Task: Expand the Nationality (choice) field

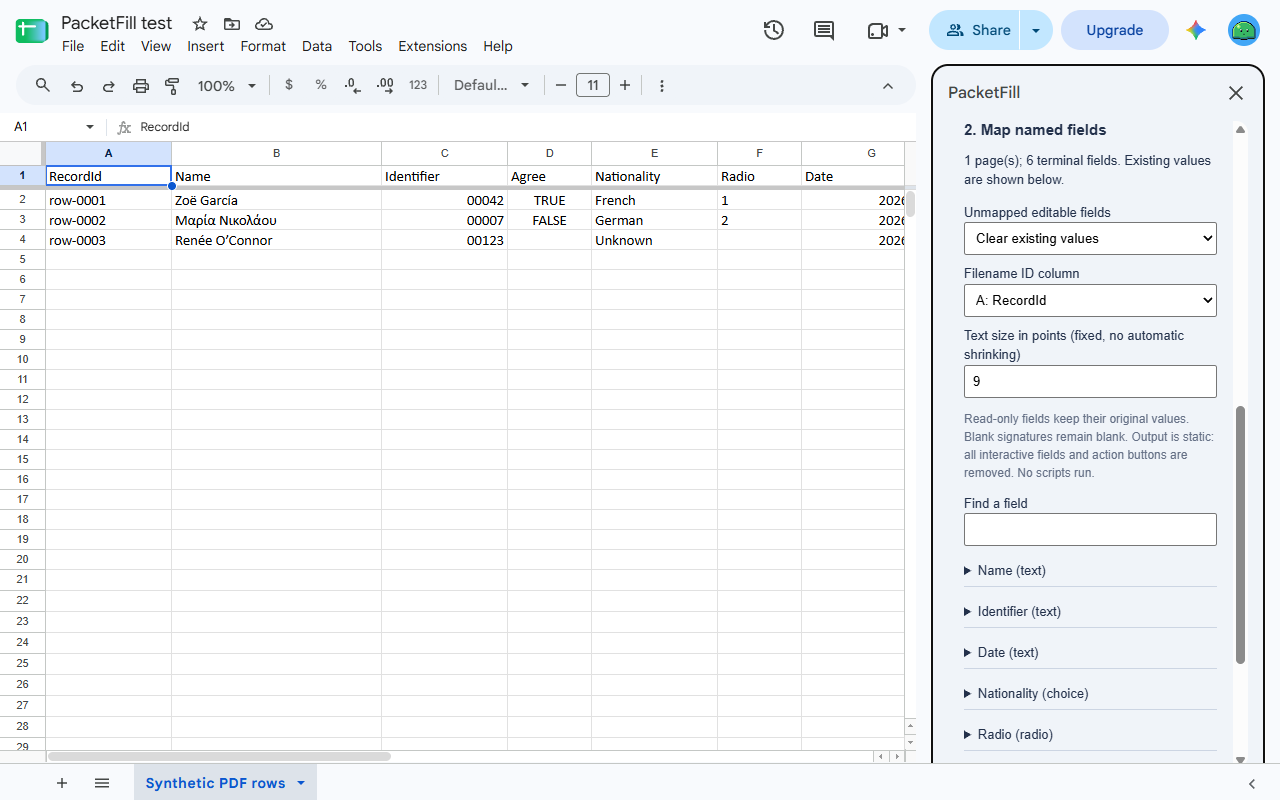Action: 1090,693
